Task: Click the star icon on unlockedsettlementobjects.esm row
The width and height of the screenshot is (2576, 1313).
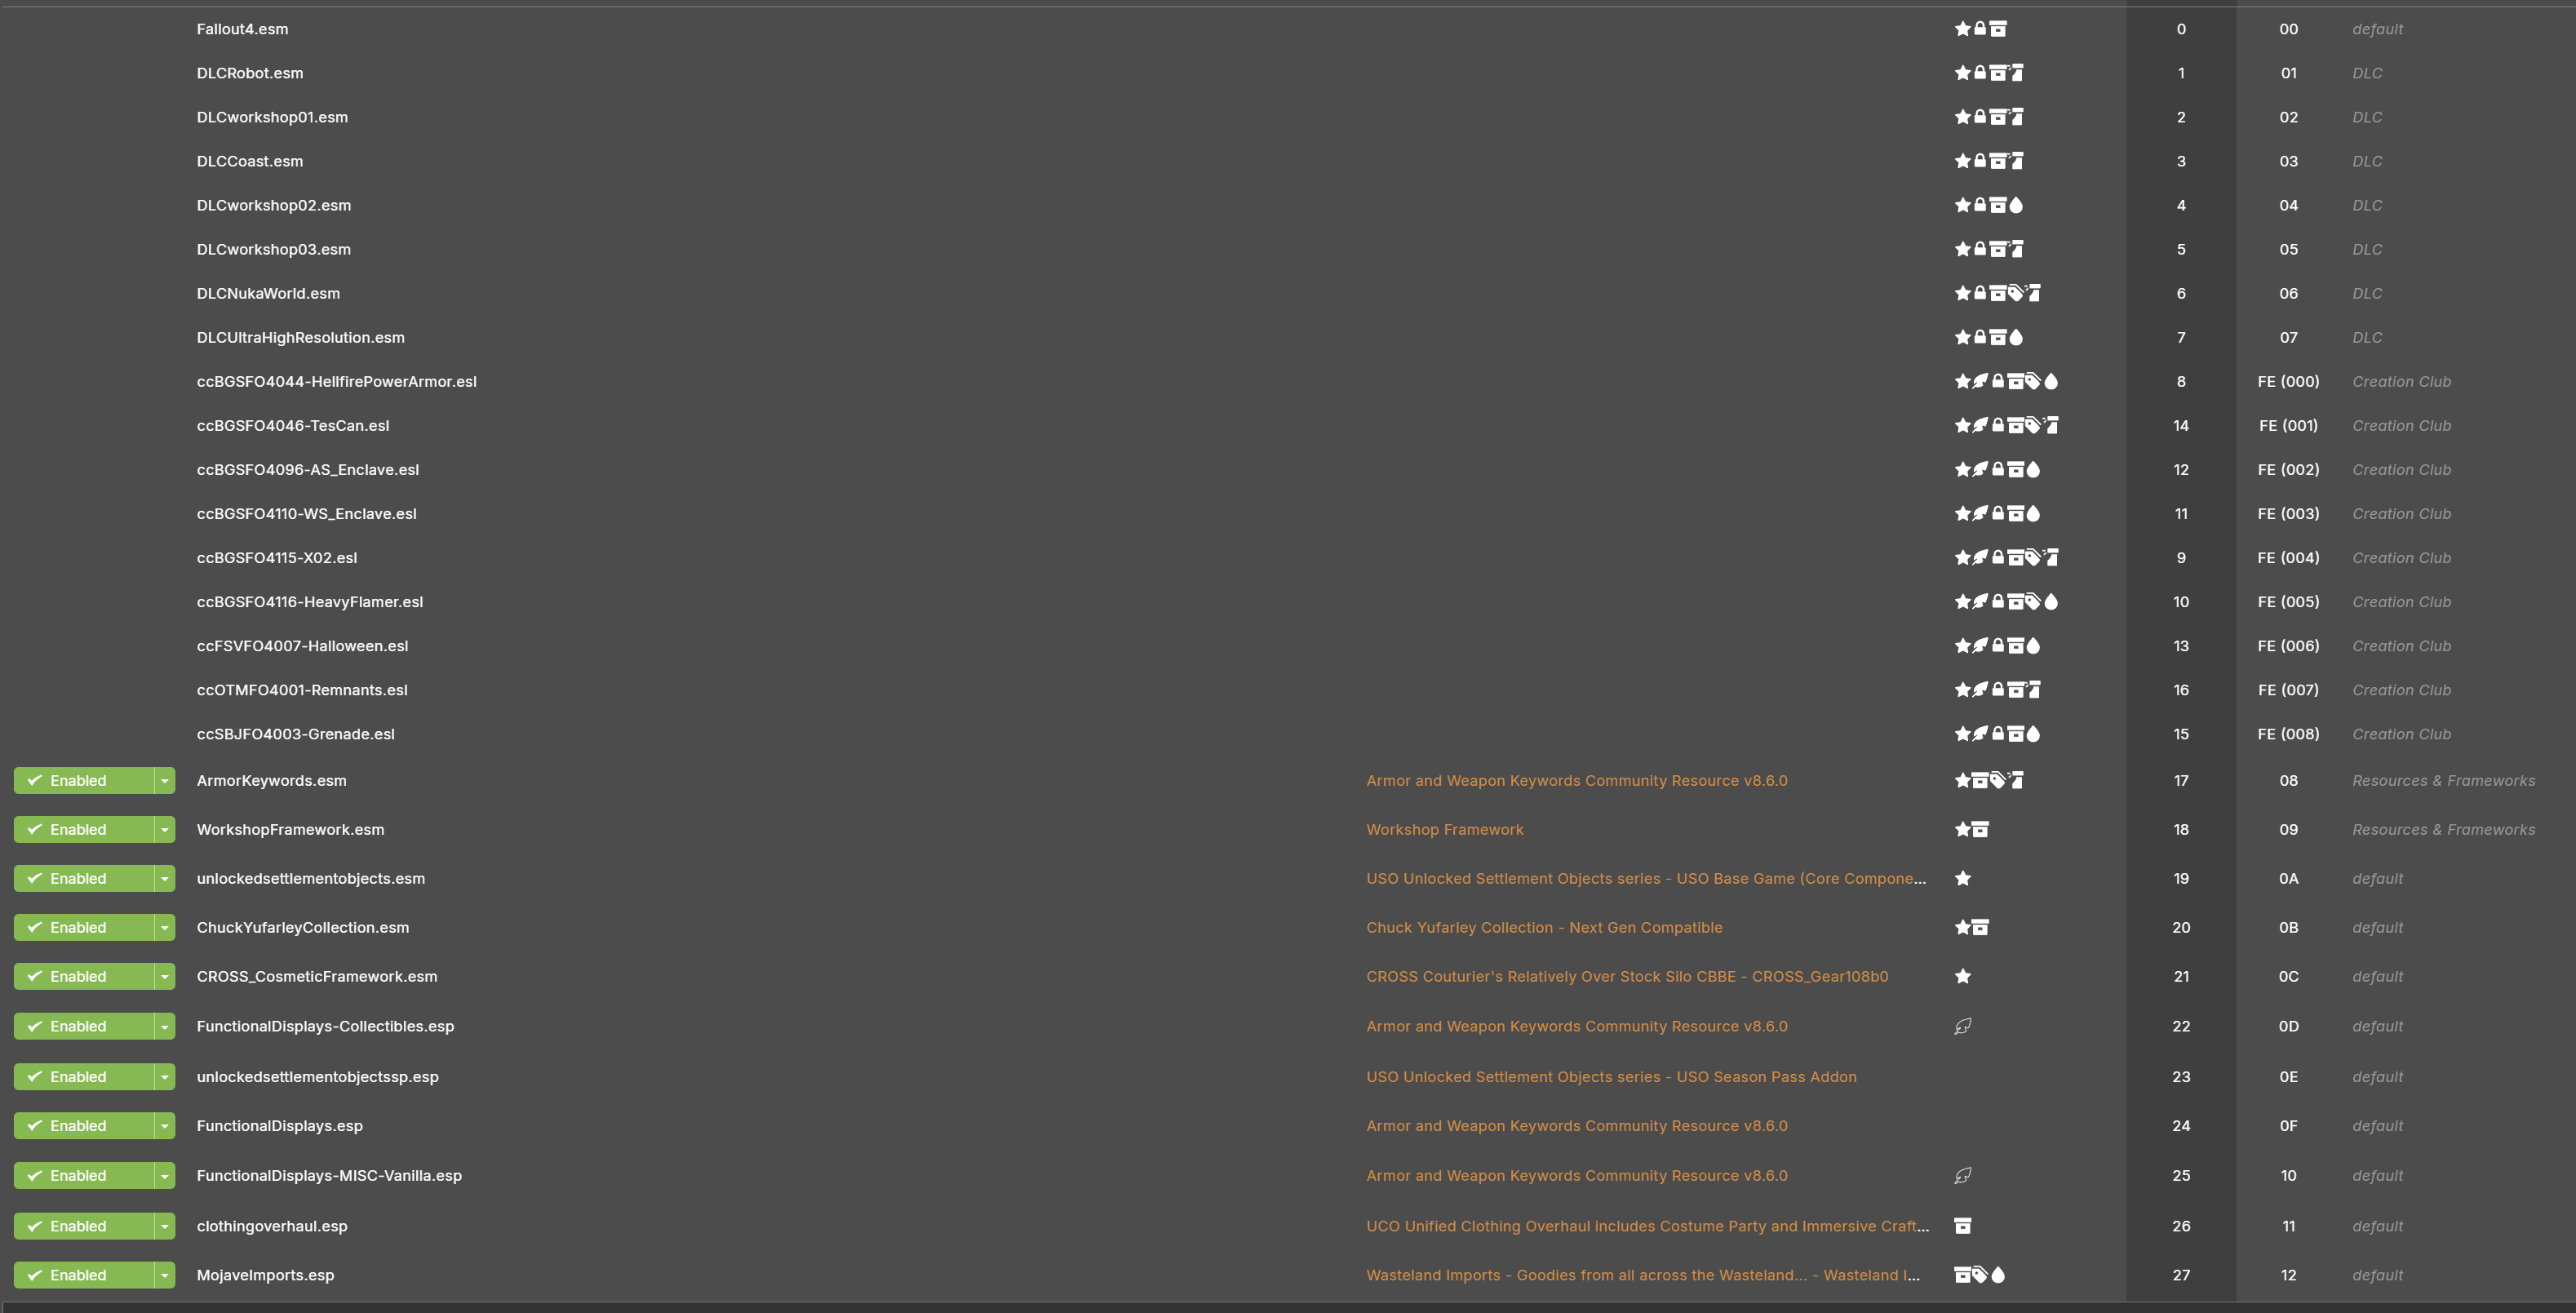Action: [x=1962, y=878]
